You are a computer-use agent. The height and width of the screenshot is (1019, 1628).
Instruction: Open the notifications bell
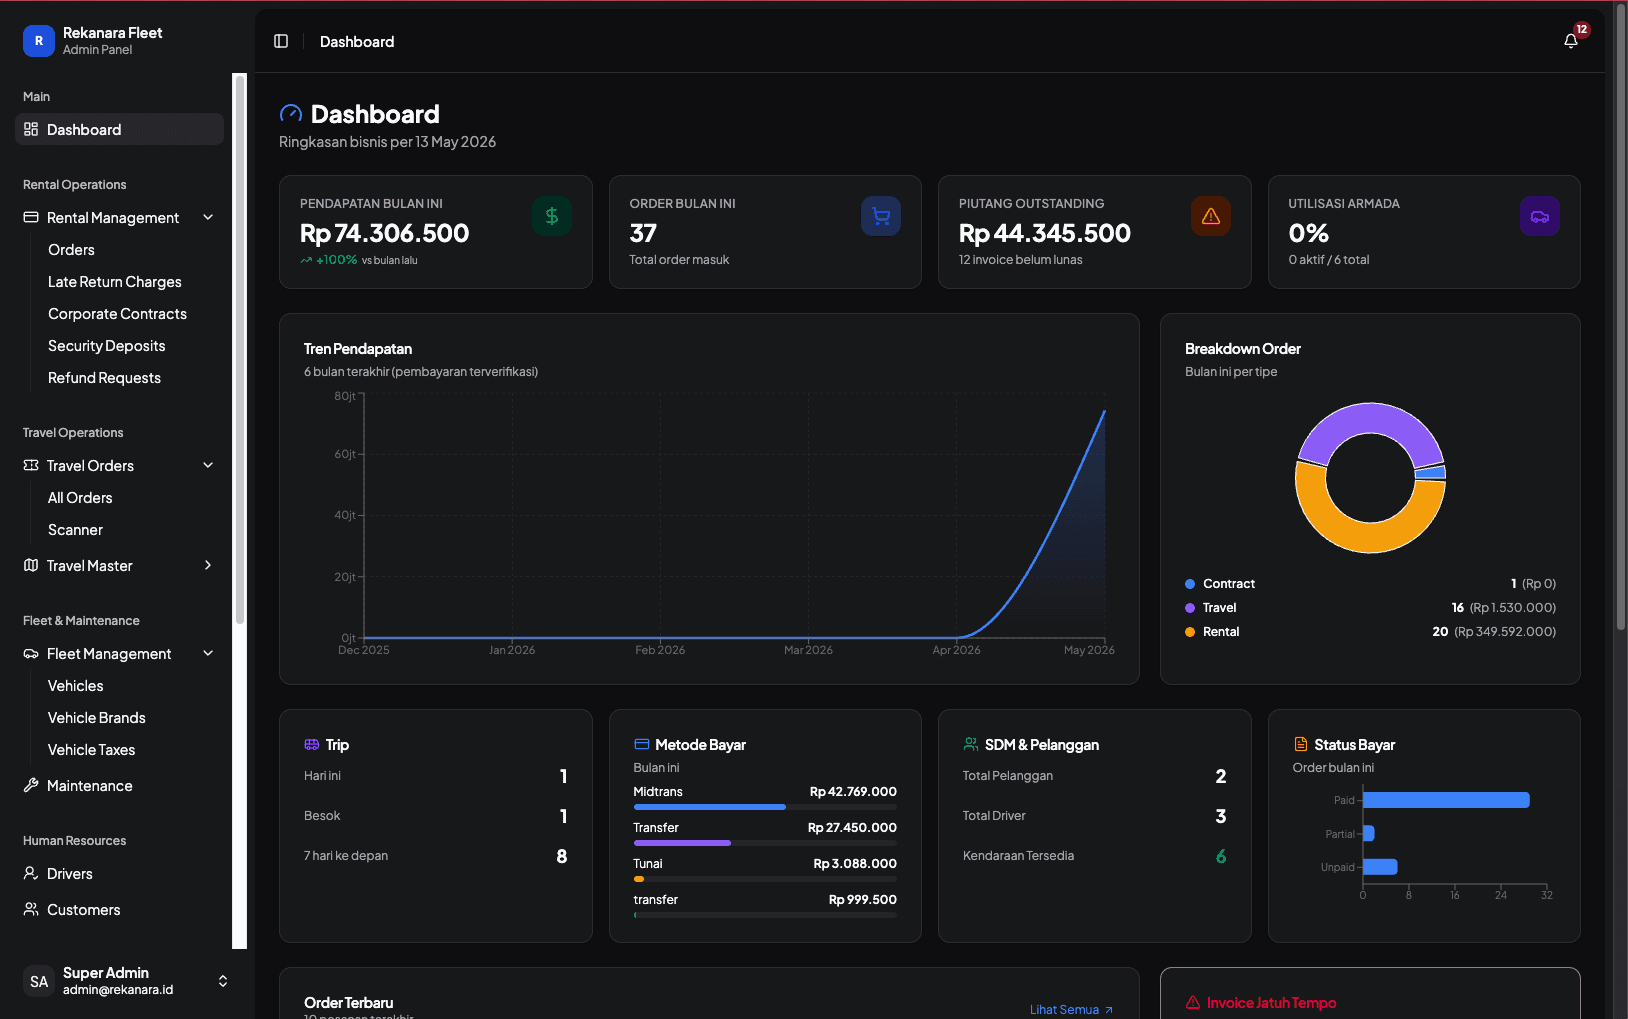pyautogui.click(x=1571, y=41)
